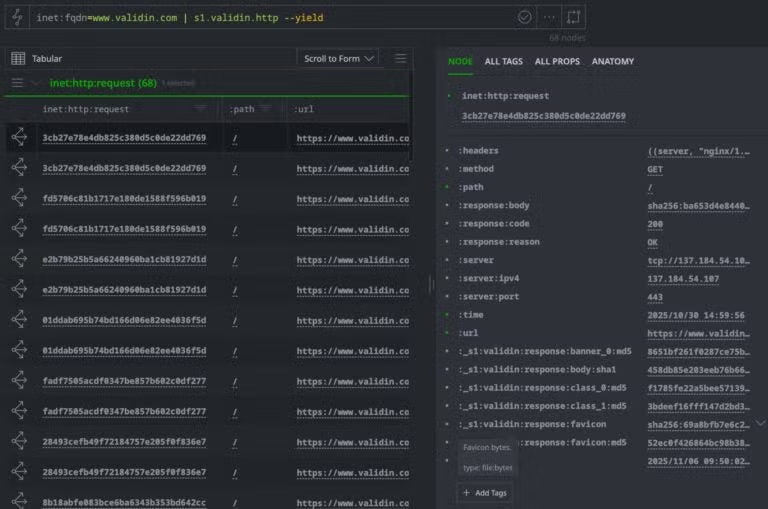The height and width of the screenshot is (509, 768).
Task: Click the :response:code value 200
Action: click(655, 224)
